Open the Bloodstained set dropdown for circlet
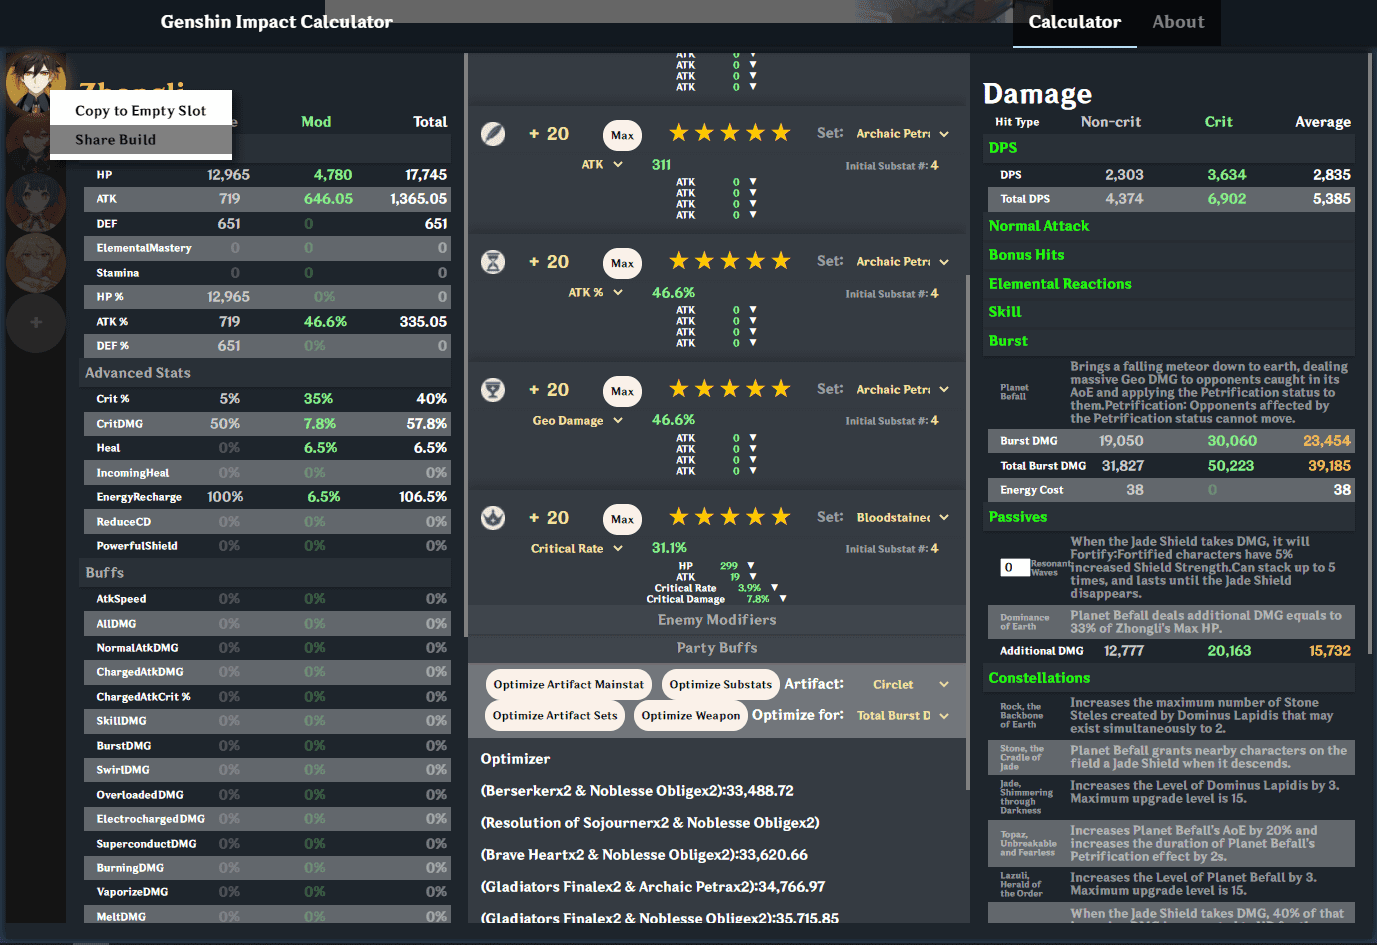1377x945 pixels. tap(902, 518)
